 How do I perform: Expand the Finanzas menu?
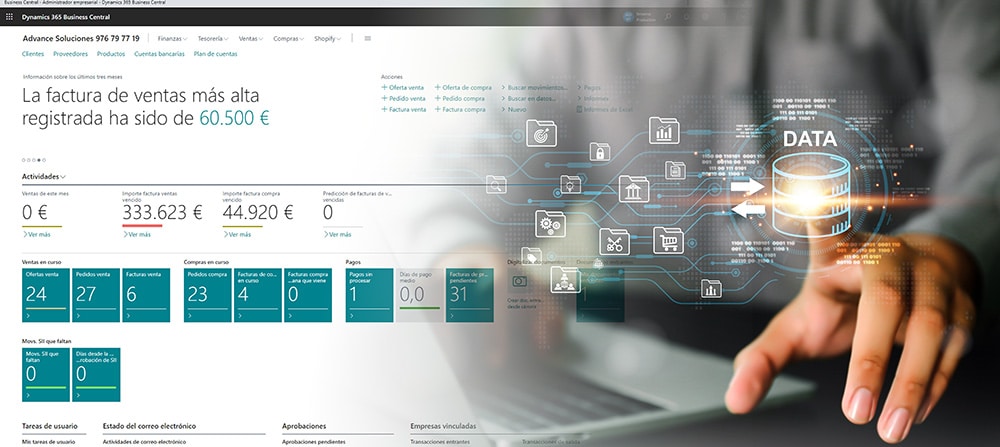click(172, 39)
